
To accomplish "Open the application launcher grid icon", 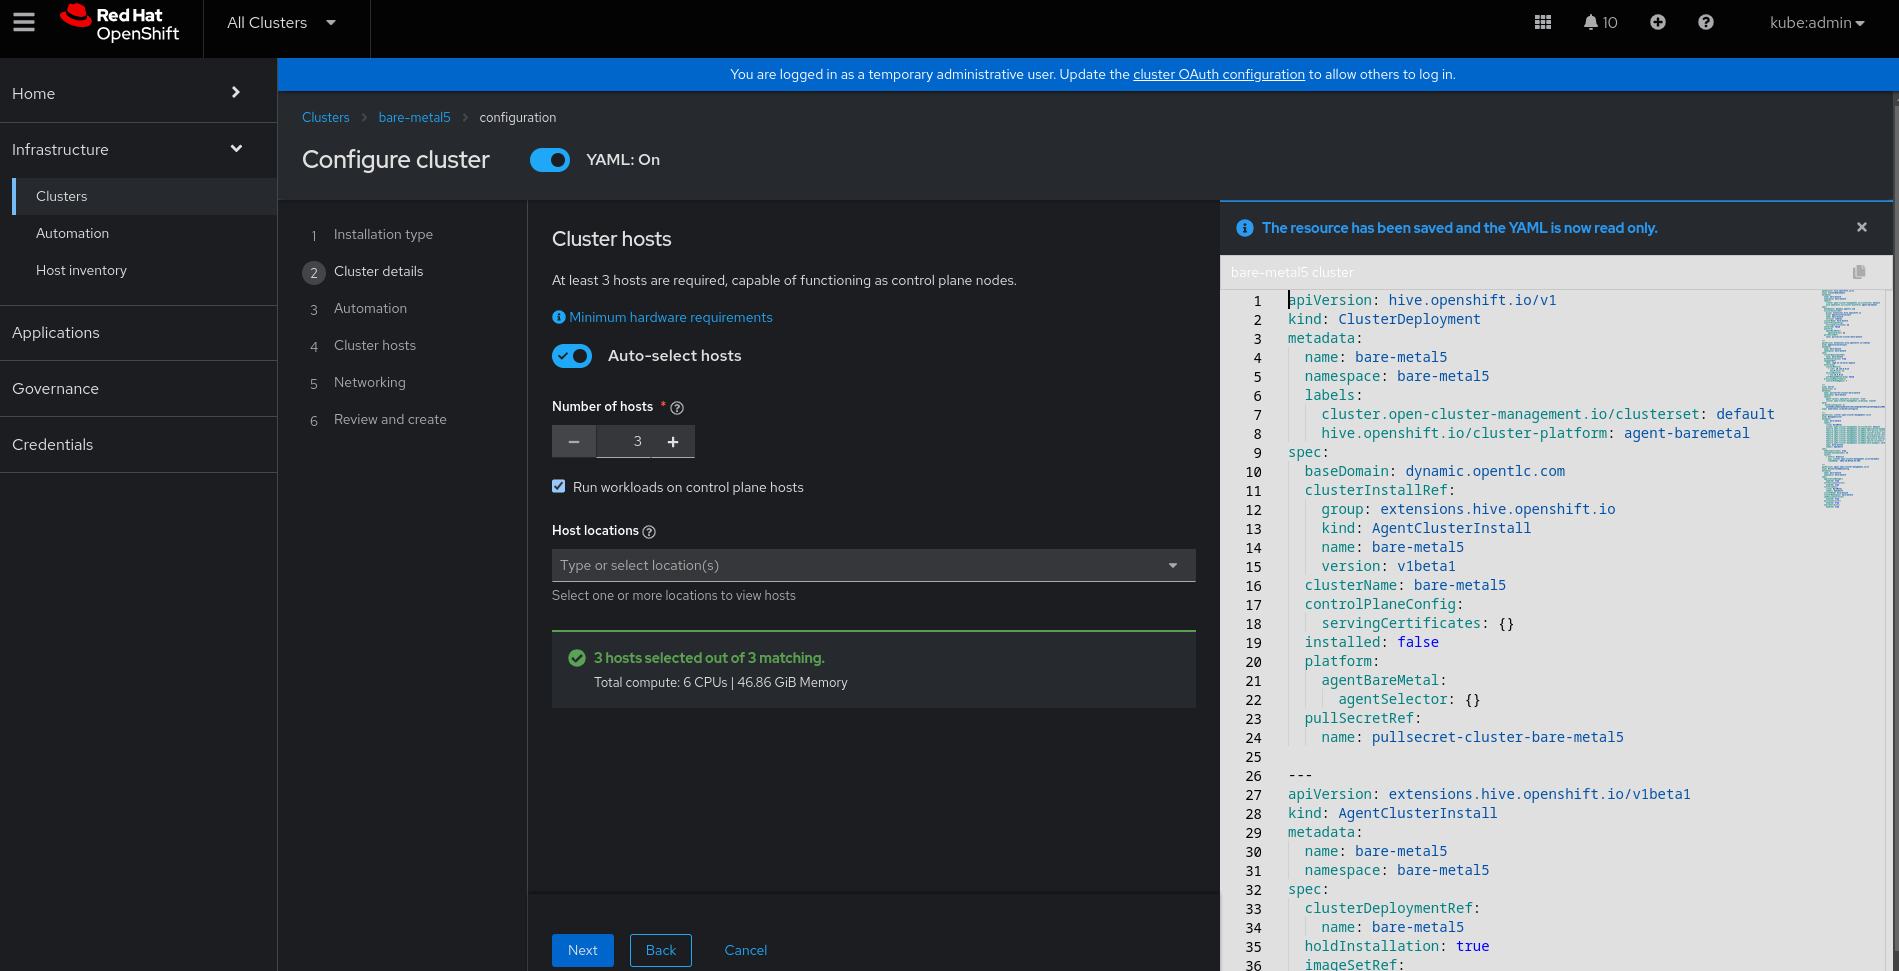I will pyautogui.click(x=1543, y=22).
